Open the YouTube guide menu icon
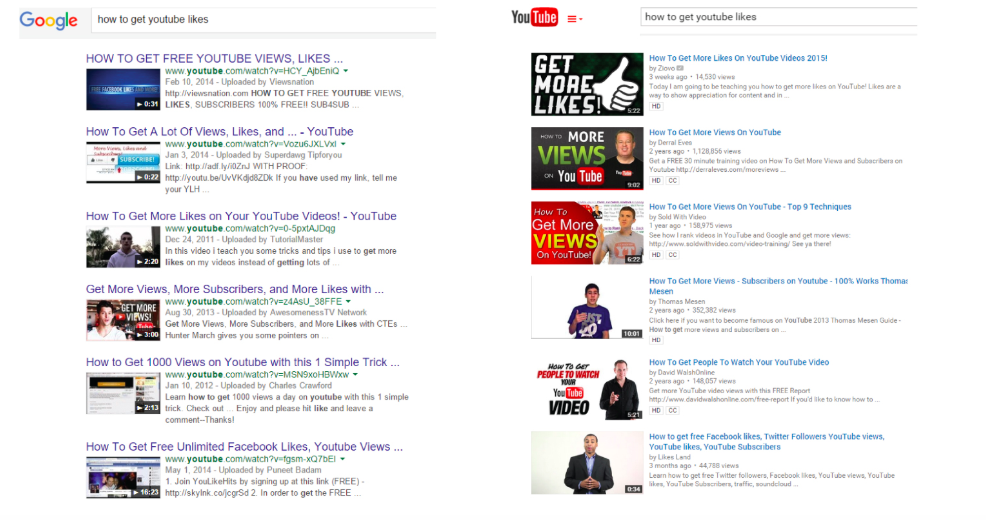Screen dimensions: 986x520 [x=574, y=19]
